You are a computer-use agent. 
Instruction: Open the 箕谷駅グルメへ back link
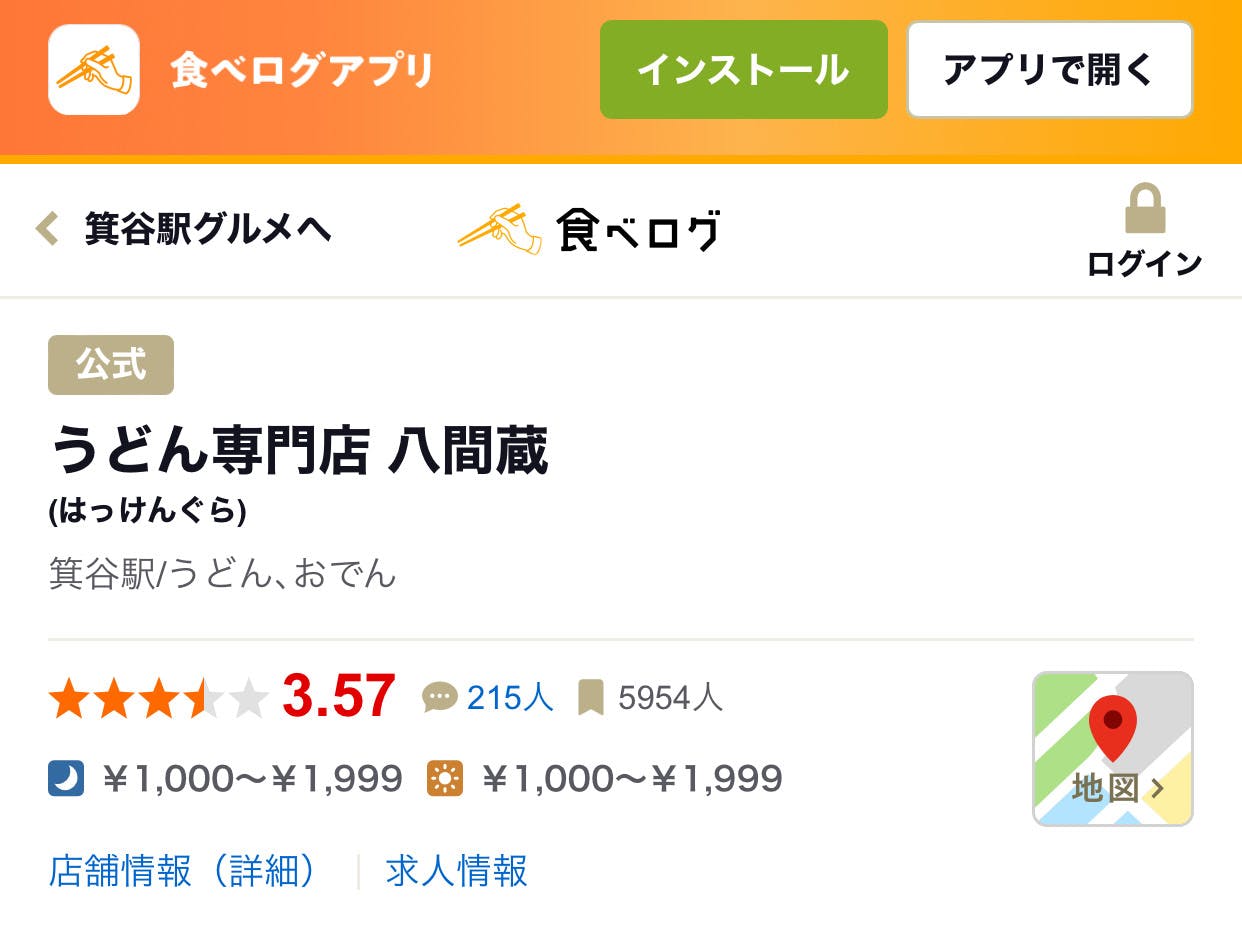pyautogui.click(x=207, y=229)
